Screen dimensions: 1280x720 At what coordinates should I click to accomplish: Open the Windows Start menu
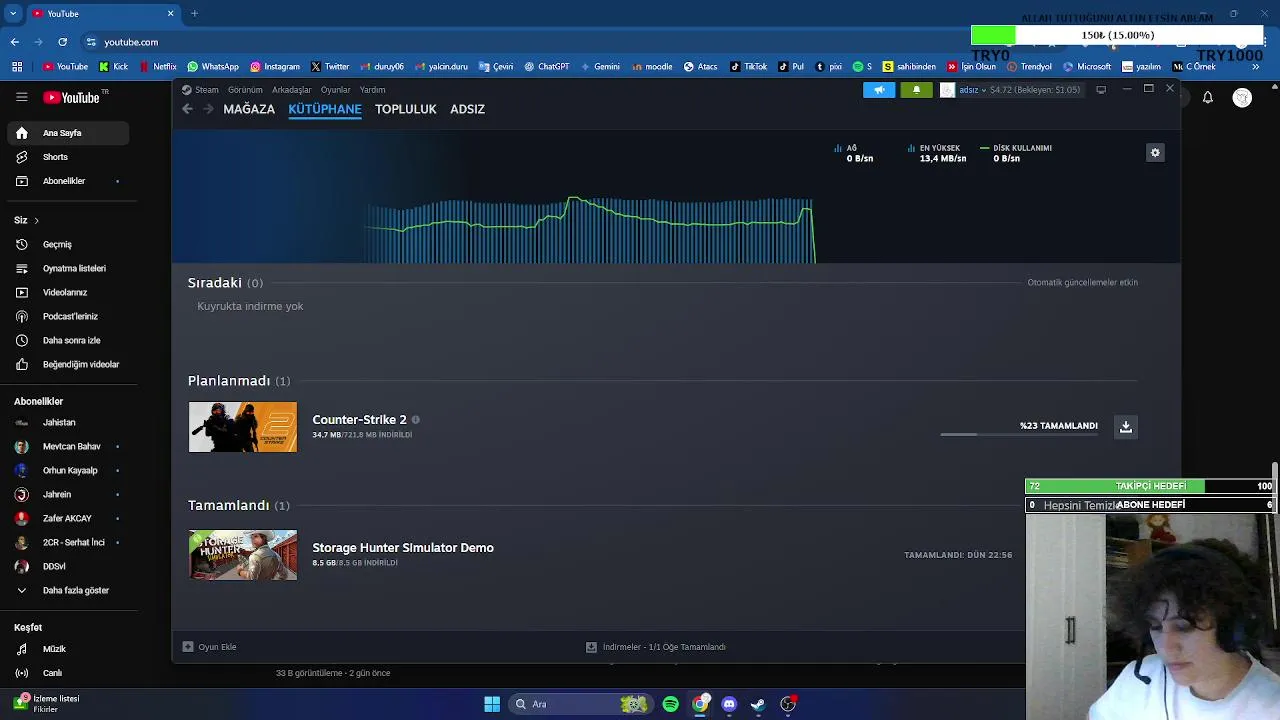(x=492, y=704)
